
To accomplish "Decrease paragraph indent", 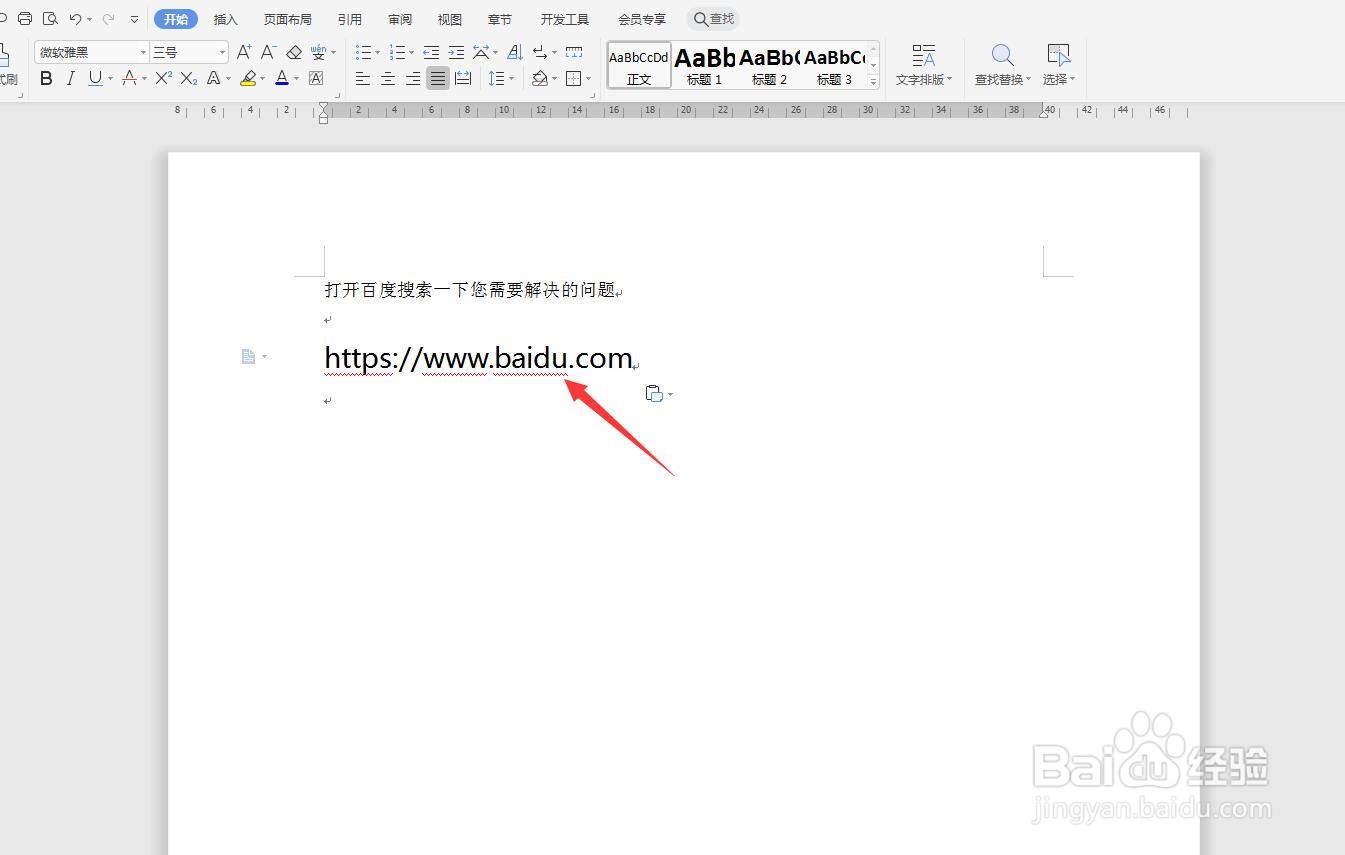I will [431, 52].
